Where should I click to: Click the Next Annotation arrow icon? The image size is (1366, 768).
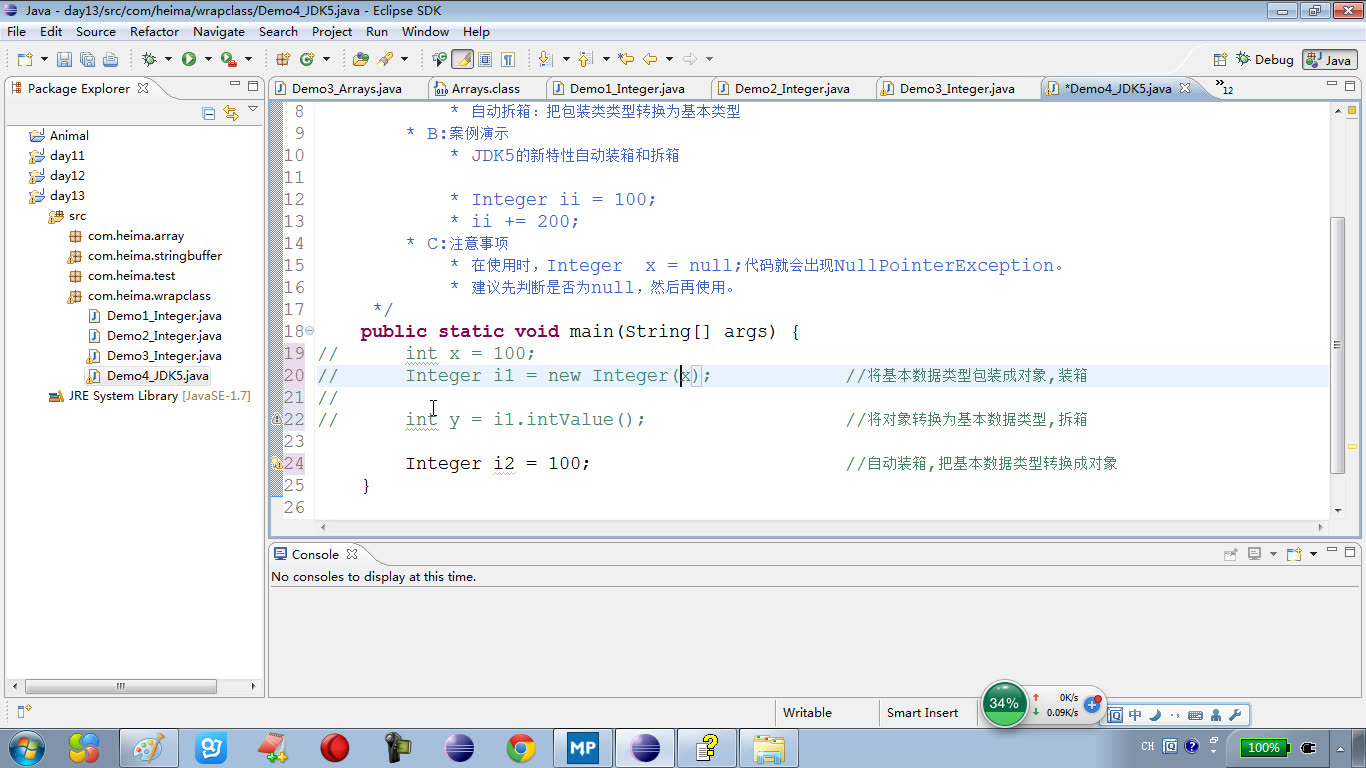click(545, 60)
